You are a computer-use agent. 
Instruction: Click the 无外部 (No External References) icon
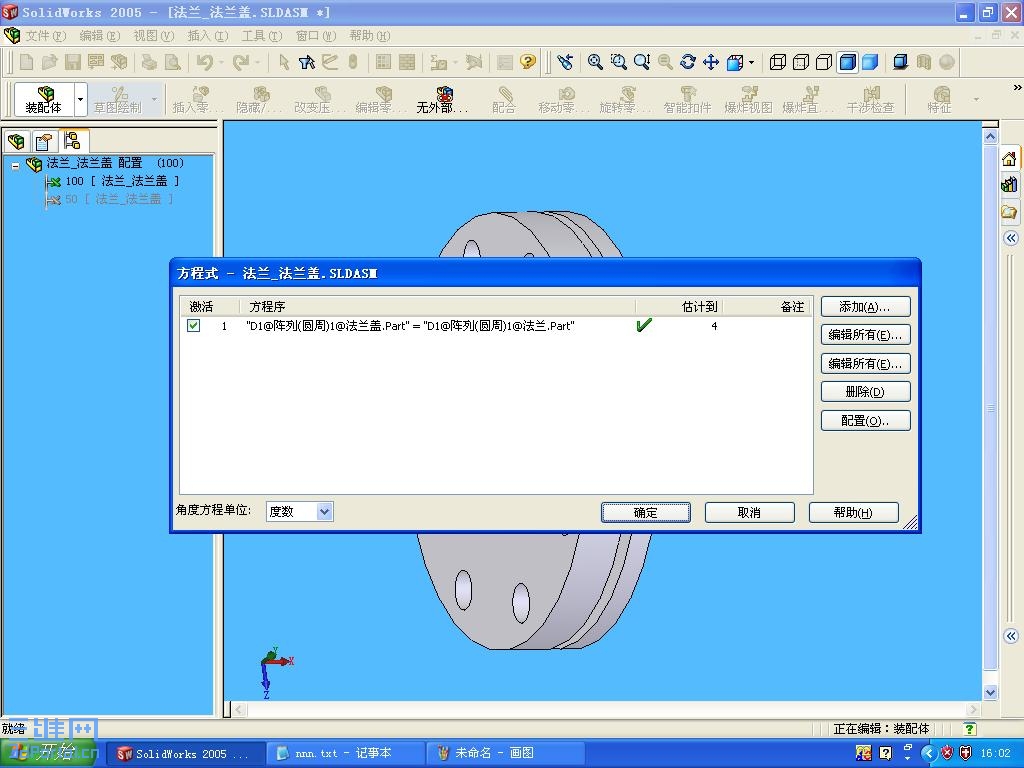click(x=443, y=99)
